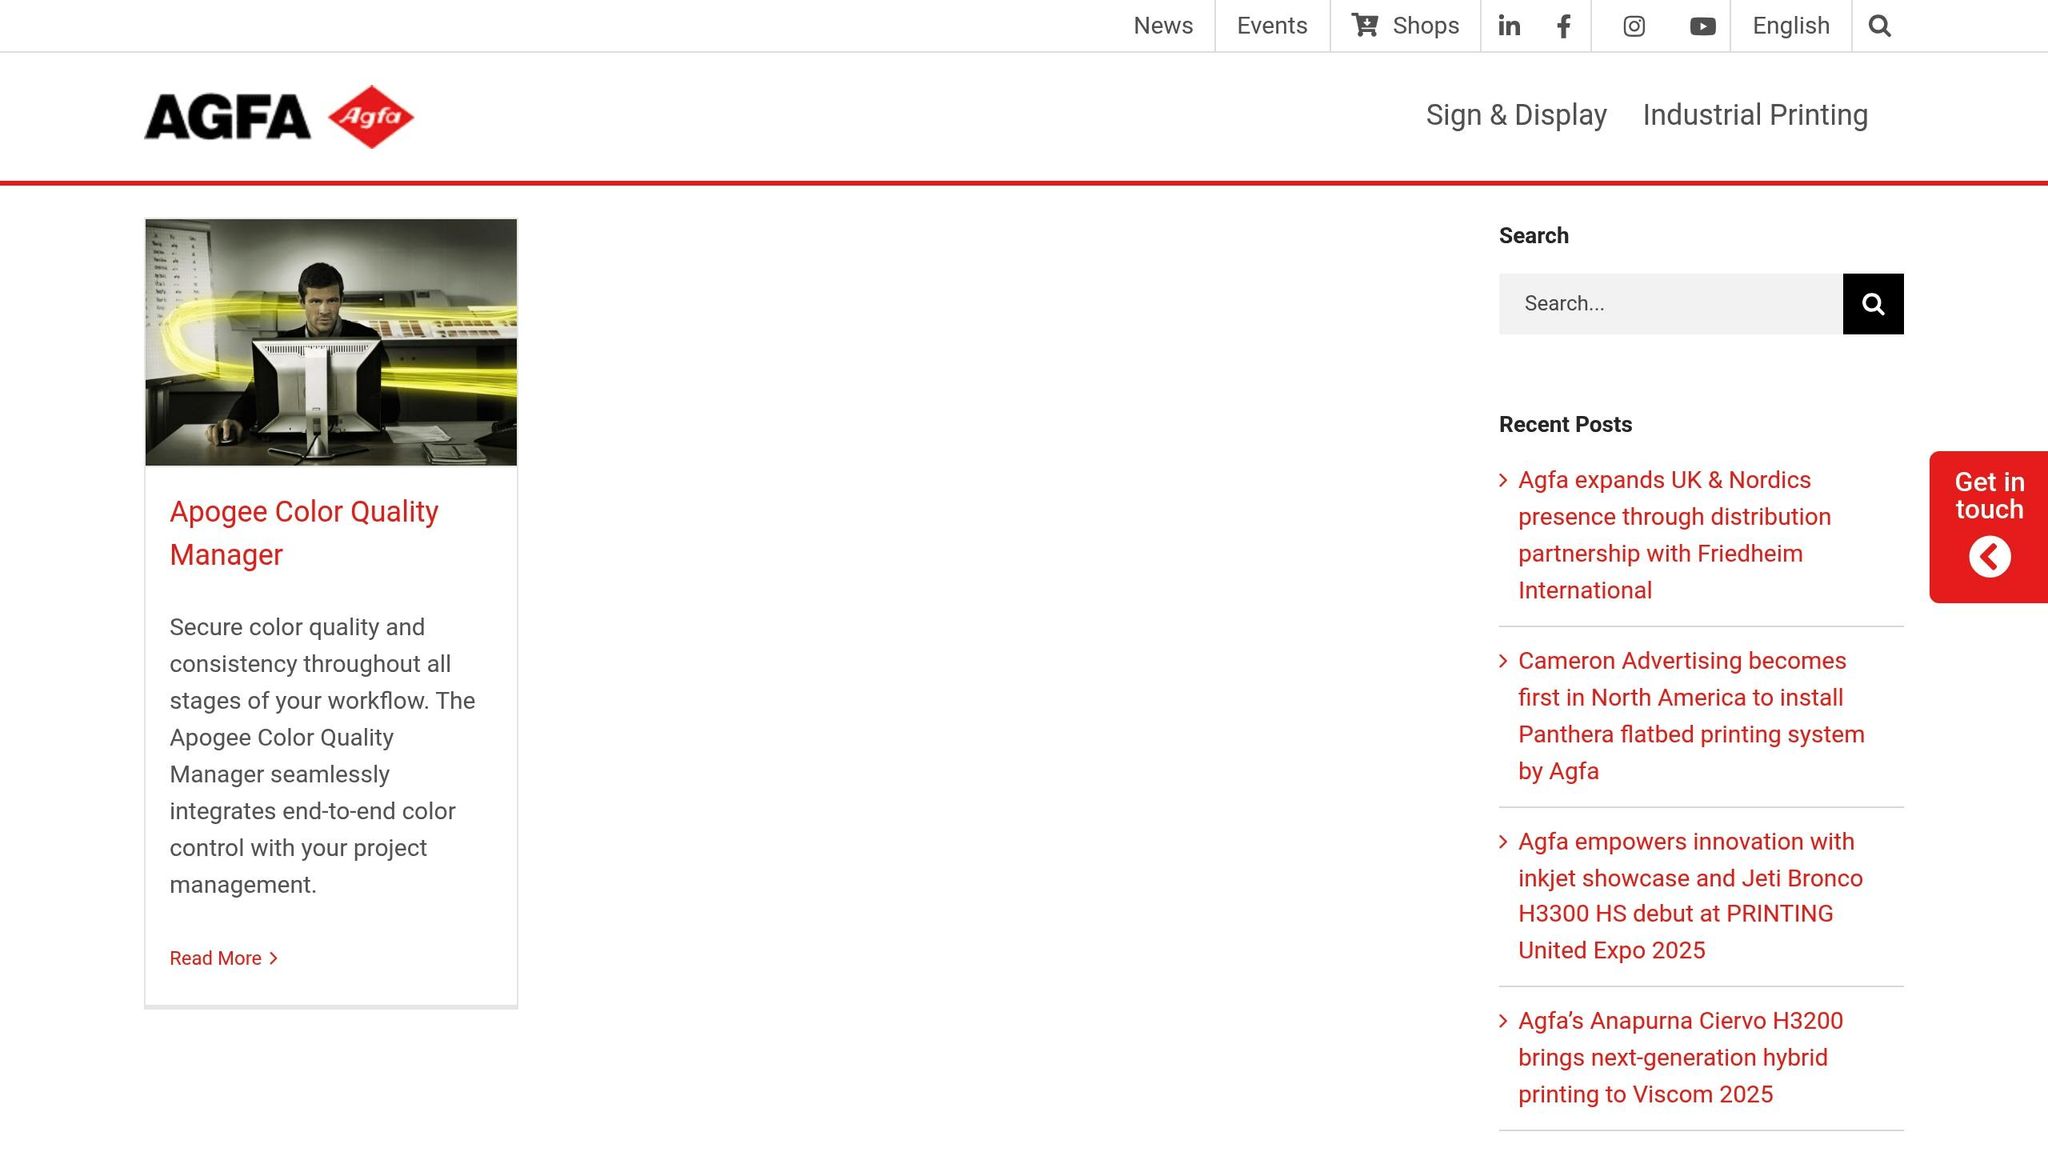
Task: Open Agfa LinkedIn page icon
Action: point(1509,26)
